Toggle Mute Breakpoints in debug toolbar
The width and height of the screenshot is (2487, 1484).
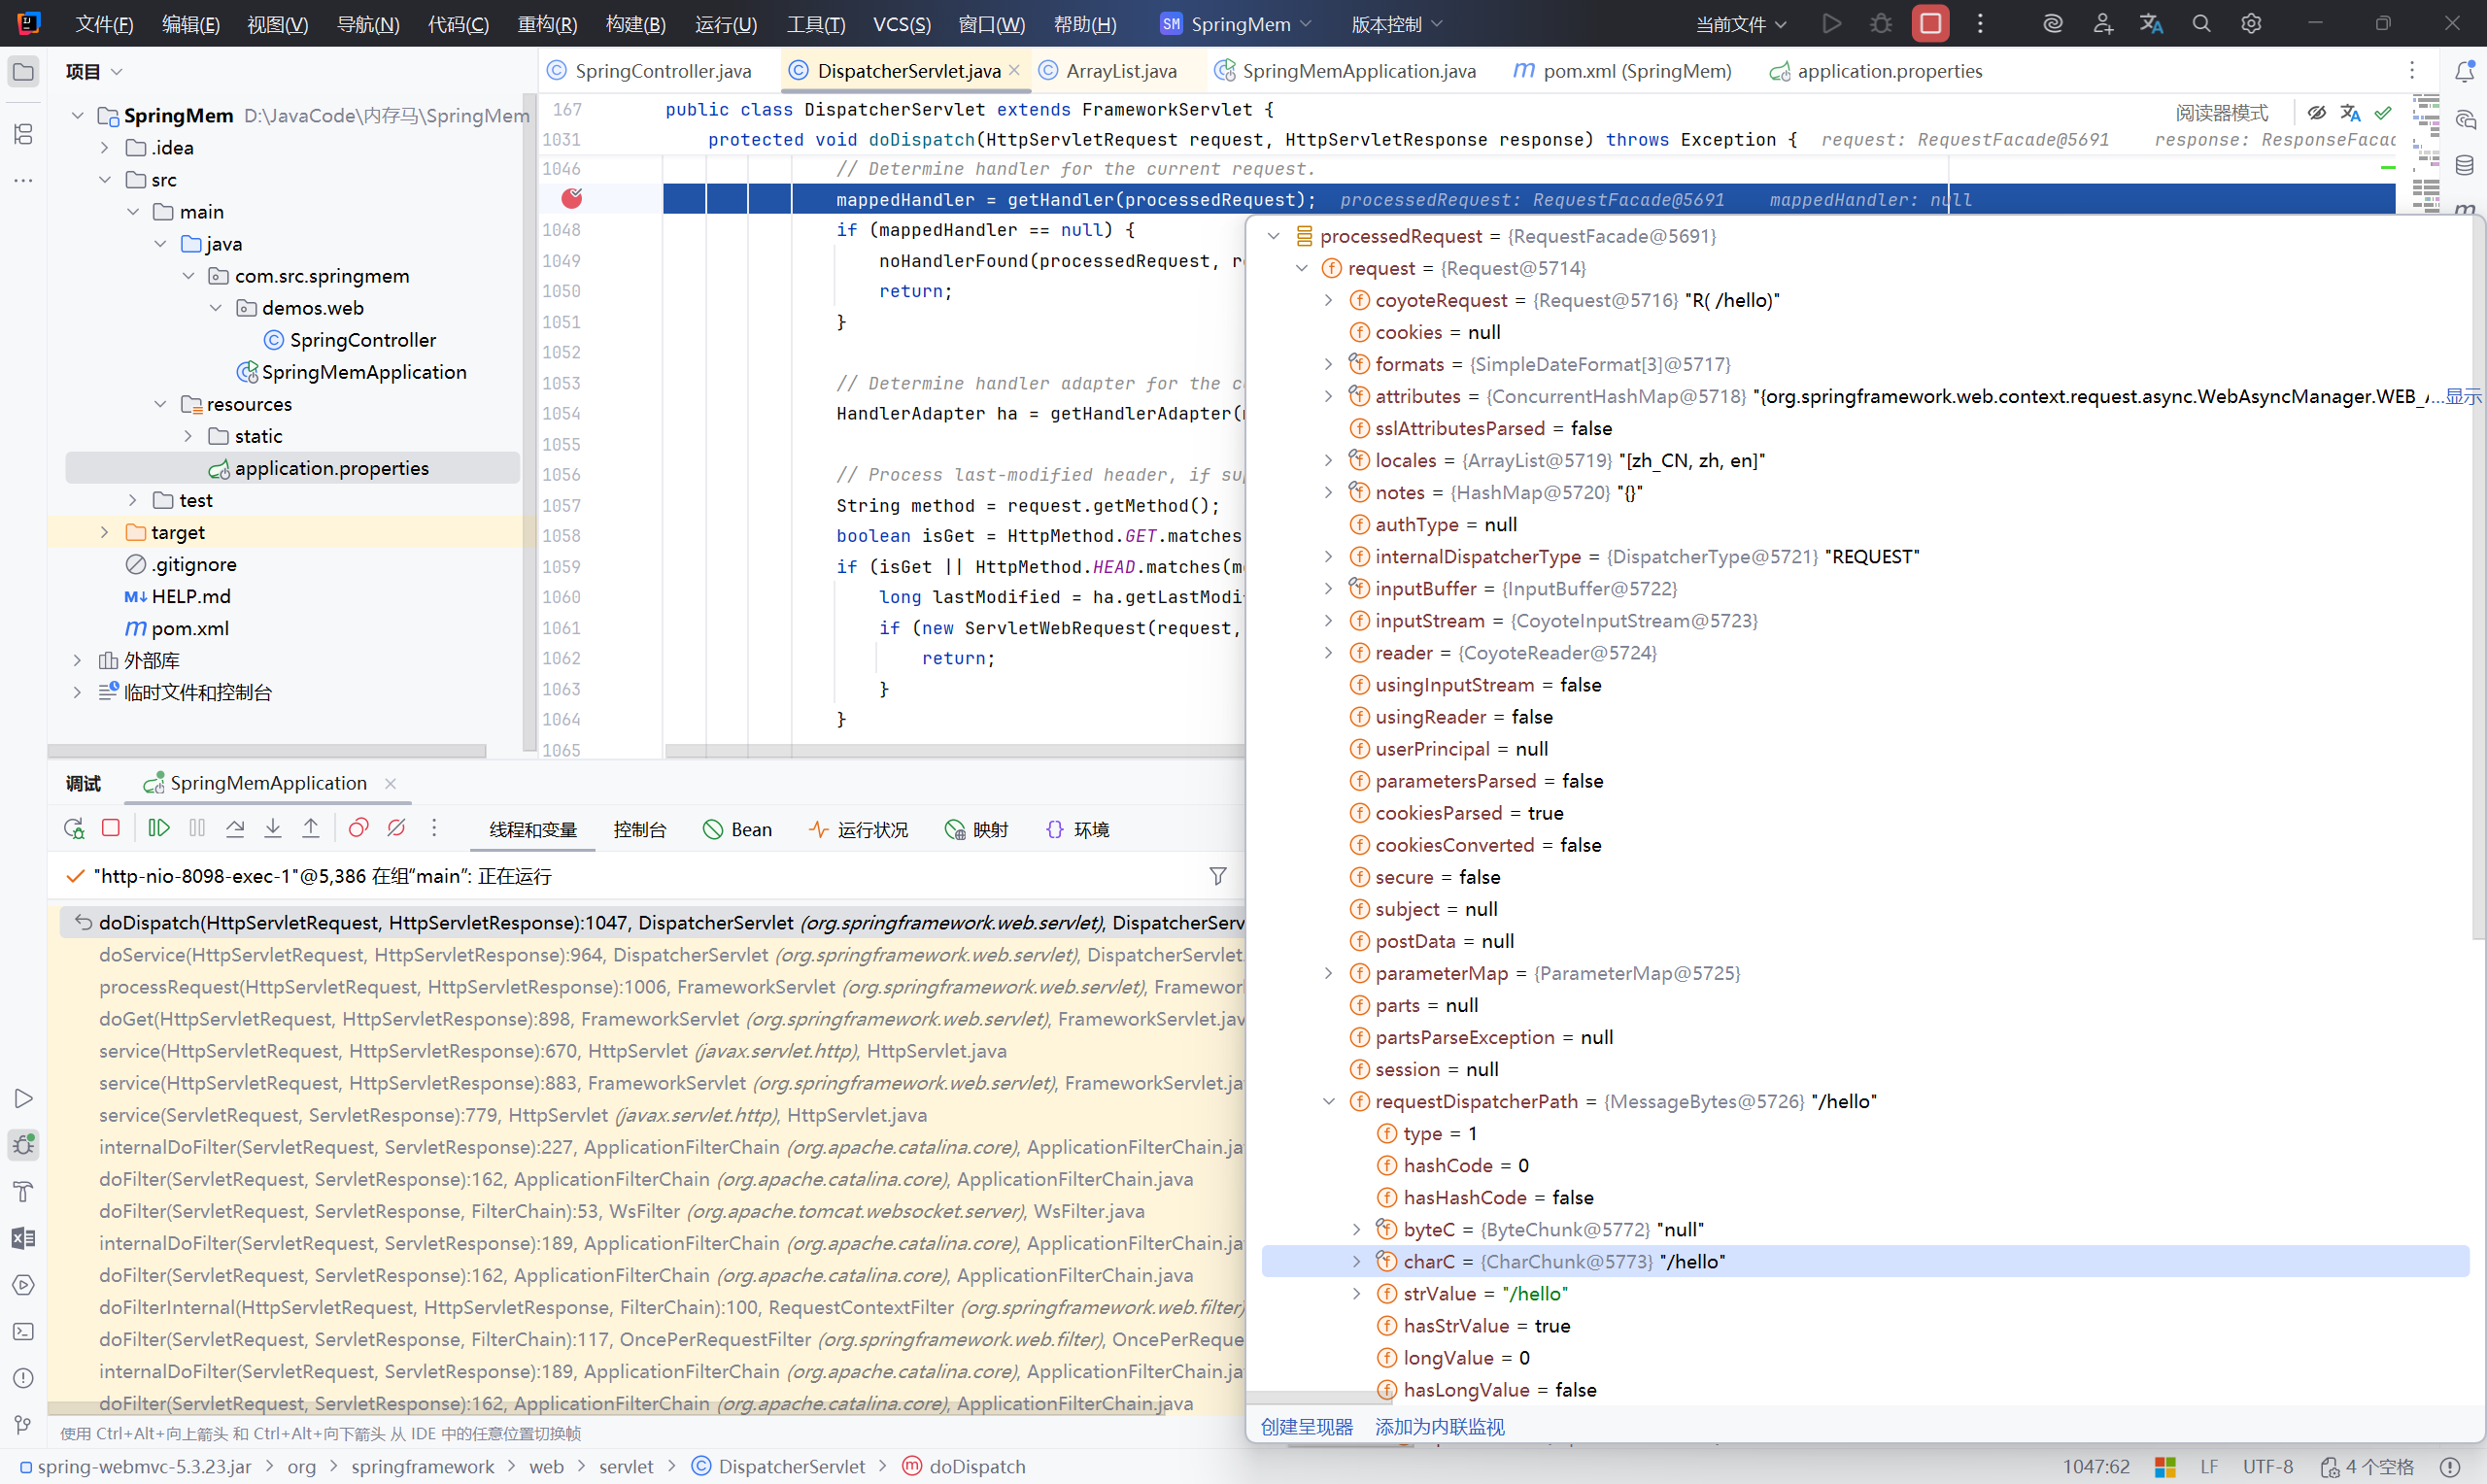coord(396,828)
